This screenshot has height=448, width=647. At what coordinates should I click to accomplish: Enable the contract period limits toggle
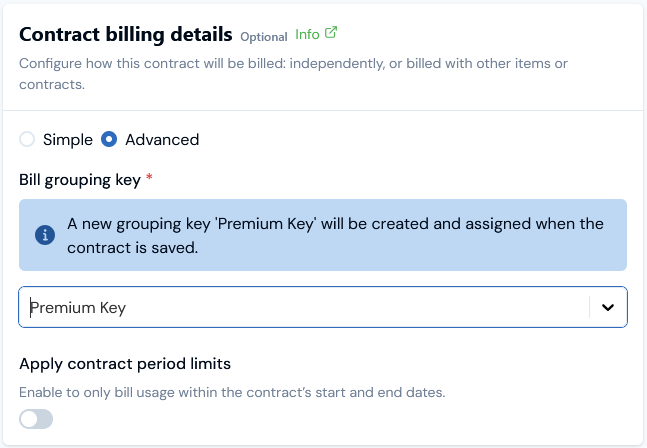tap(36, 419)
